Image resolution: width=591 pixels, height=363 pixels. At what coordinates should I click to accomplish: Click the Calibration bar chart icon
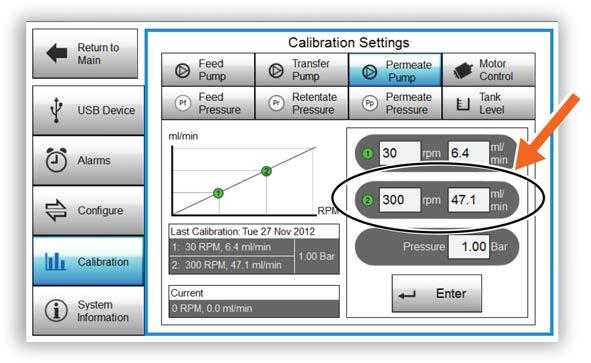(x=55, y=261)
